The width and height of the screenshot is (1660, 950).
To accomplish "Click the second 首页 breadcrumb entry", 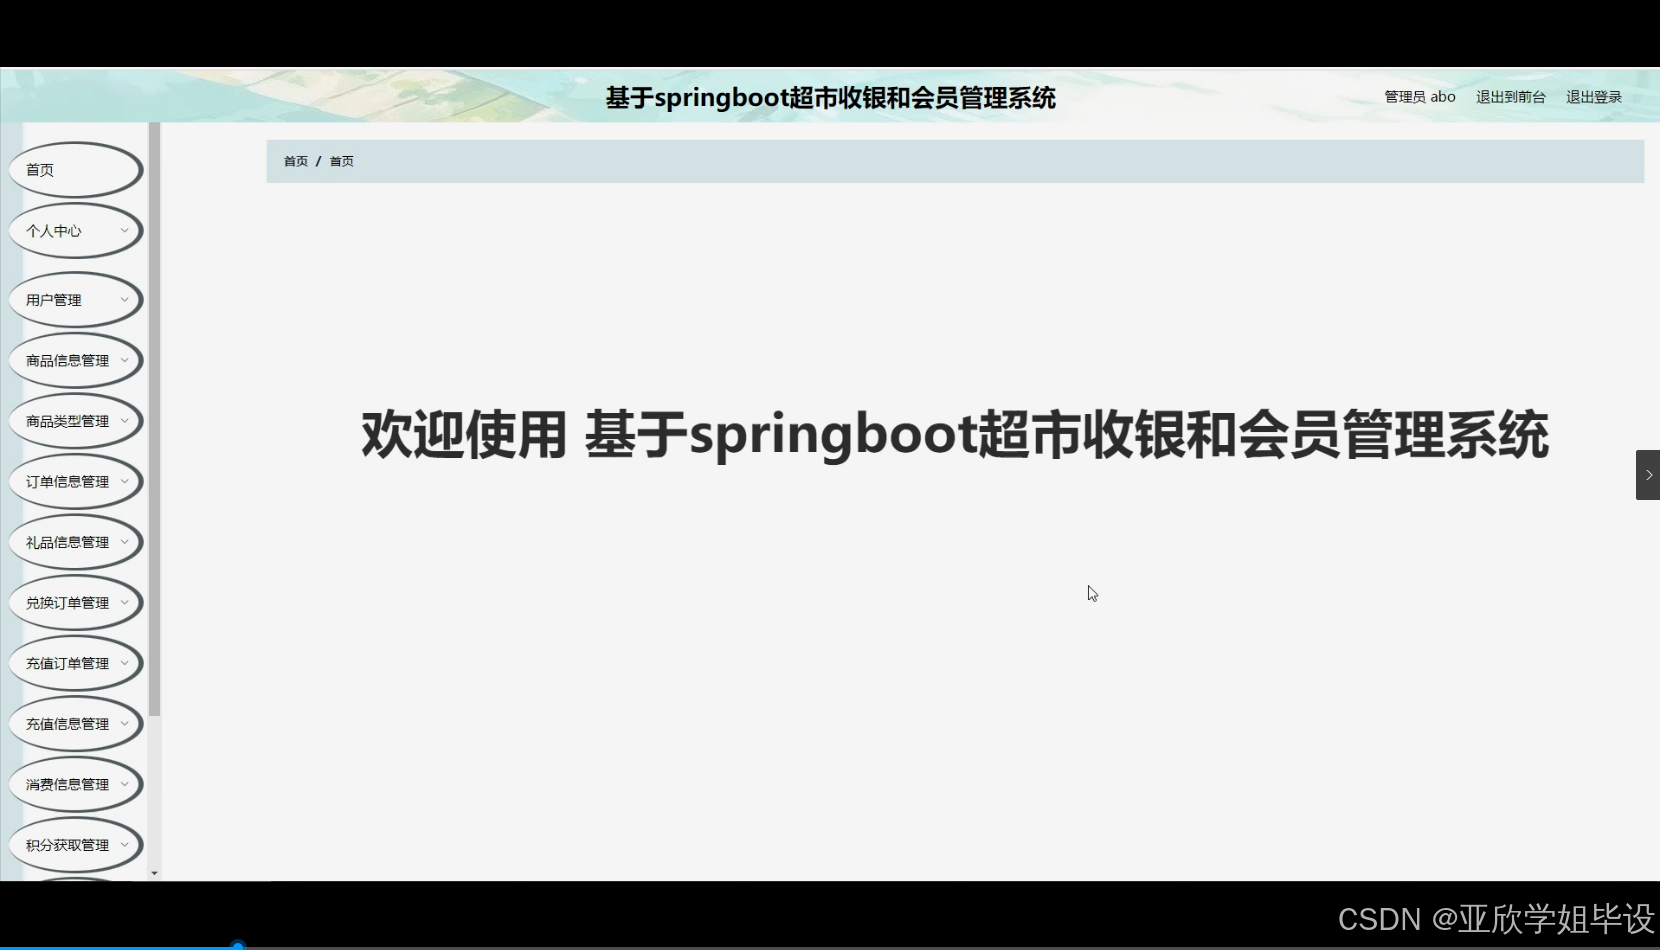I will click(341, 161).
